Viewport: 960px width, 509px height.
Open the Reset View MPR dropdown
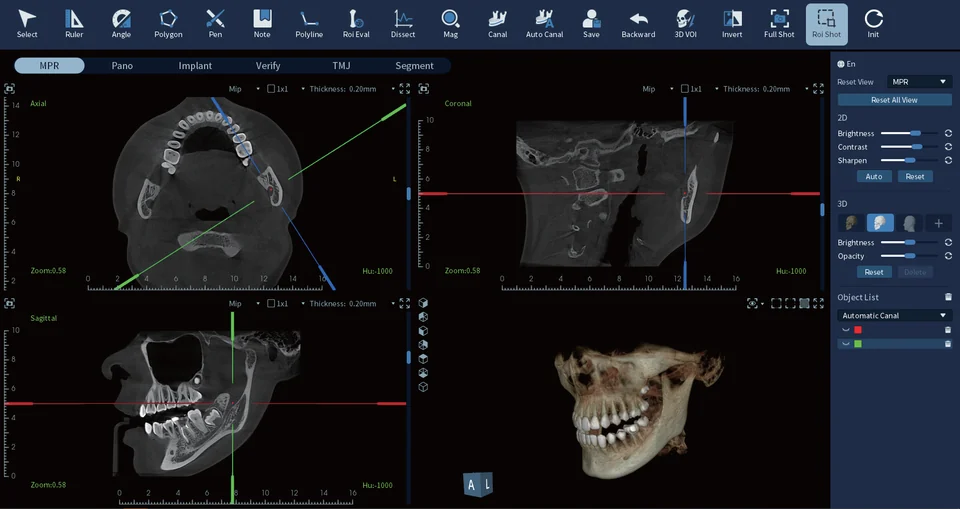(x=919, y=81)
